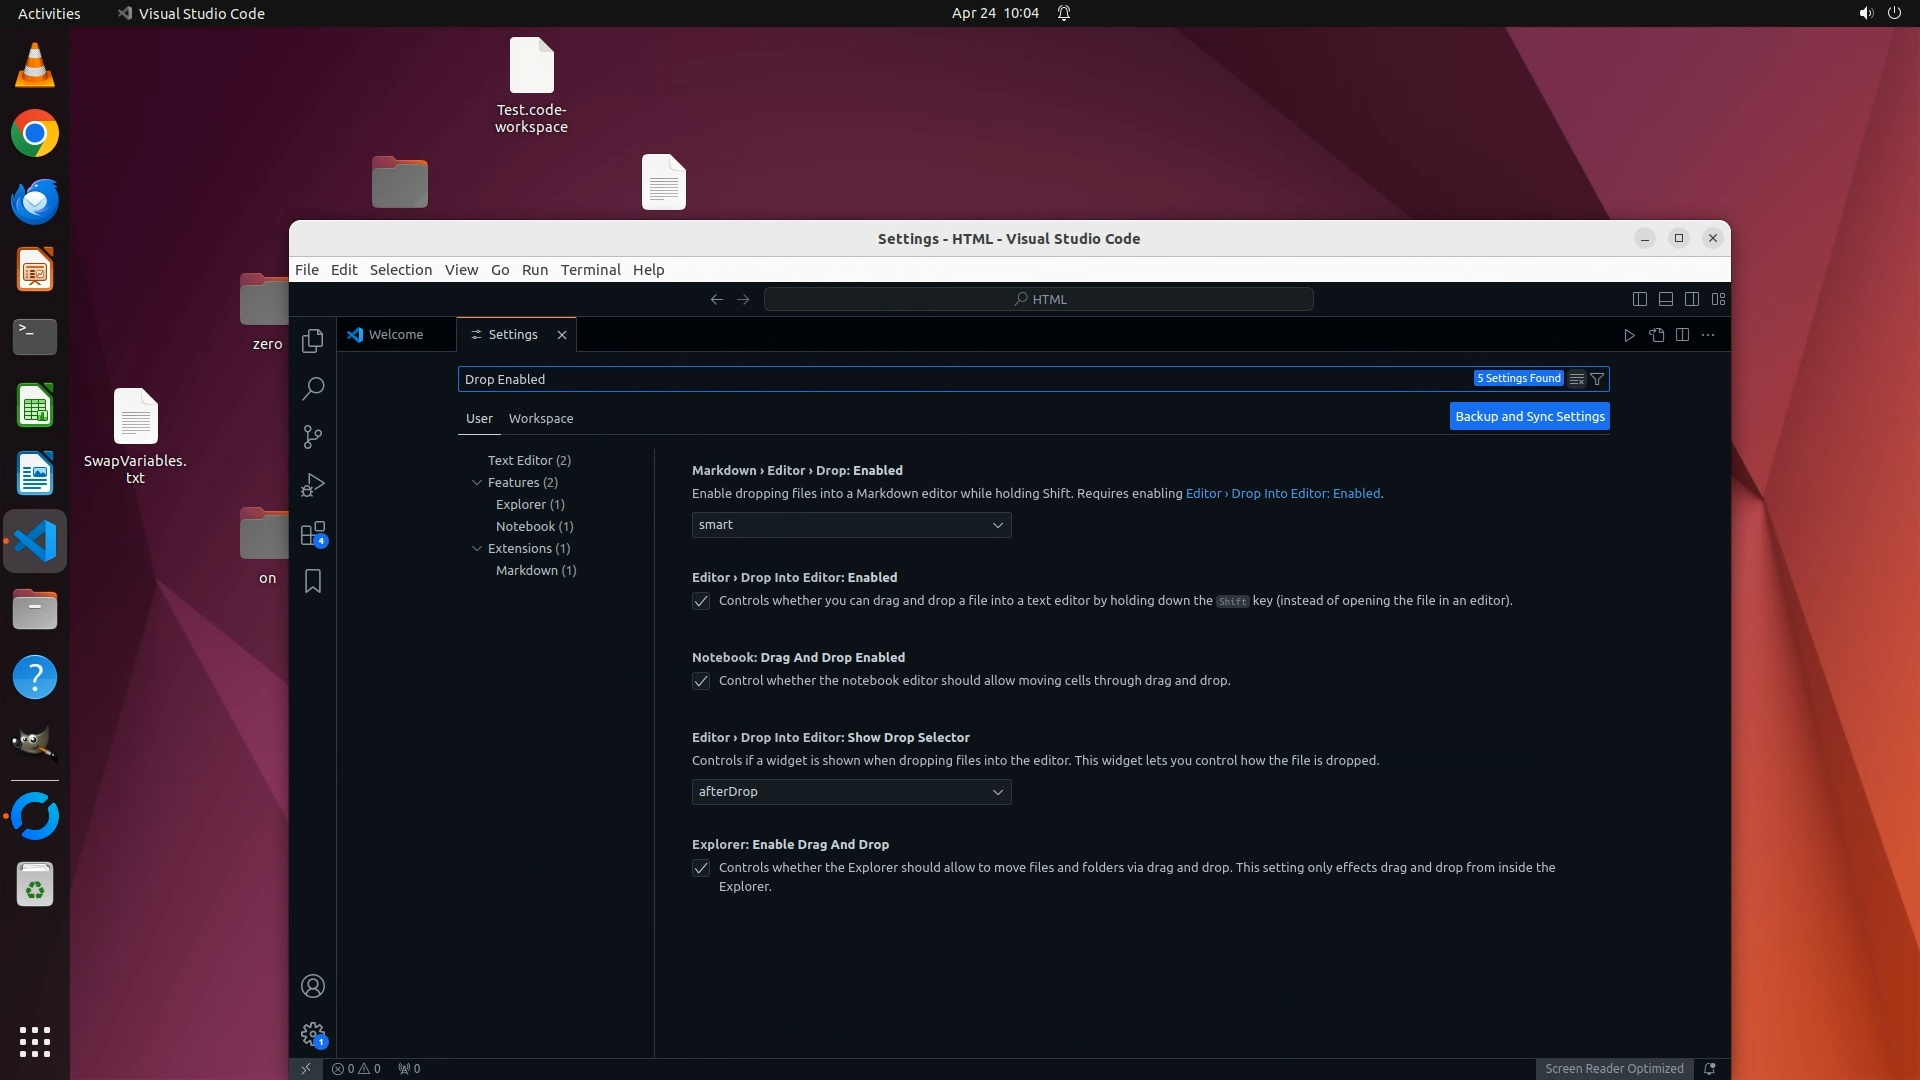
Task: Open the Terminal menu
Action: (x=590, y=270)
